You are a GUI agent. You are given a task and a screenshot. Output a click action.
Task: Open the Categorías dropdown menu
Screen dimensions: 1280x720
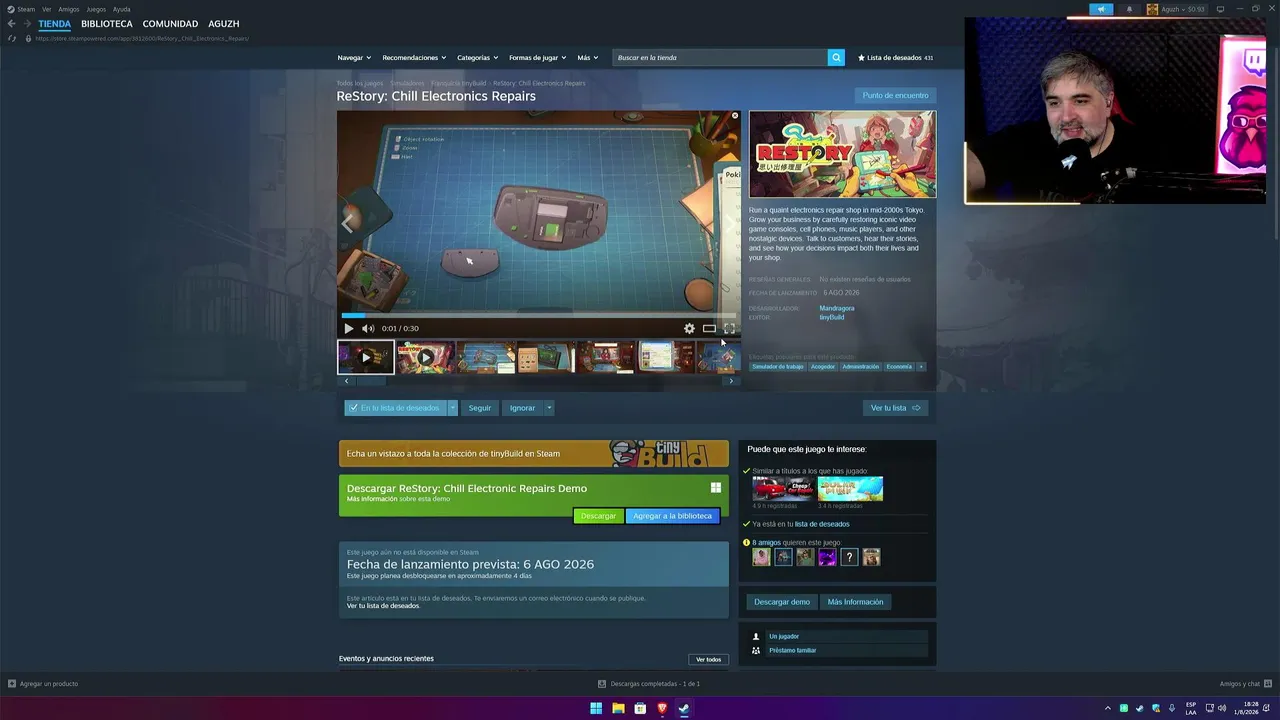tap(478, 58)
